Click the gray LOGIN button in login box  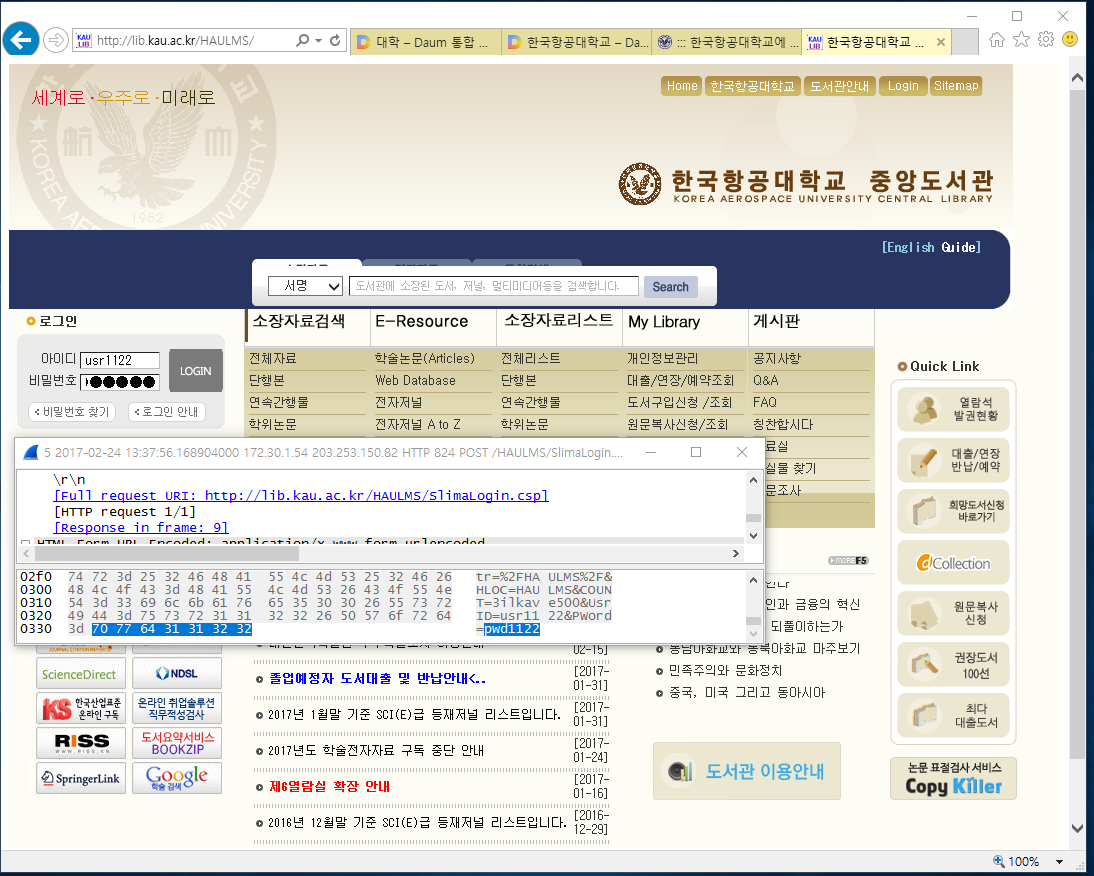(x=196, y=370)
